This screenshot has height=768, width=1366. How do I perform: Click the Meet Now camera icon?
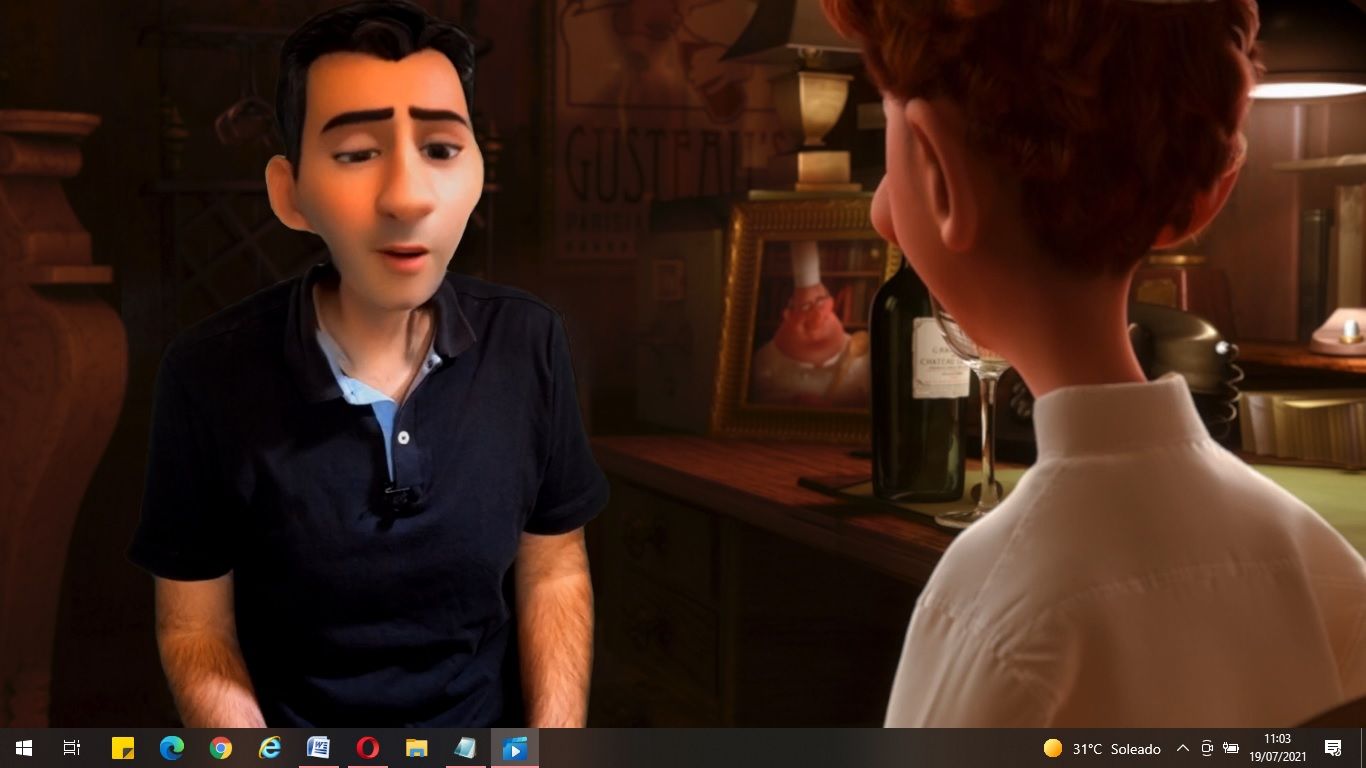click(x=1207, y=748)
